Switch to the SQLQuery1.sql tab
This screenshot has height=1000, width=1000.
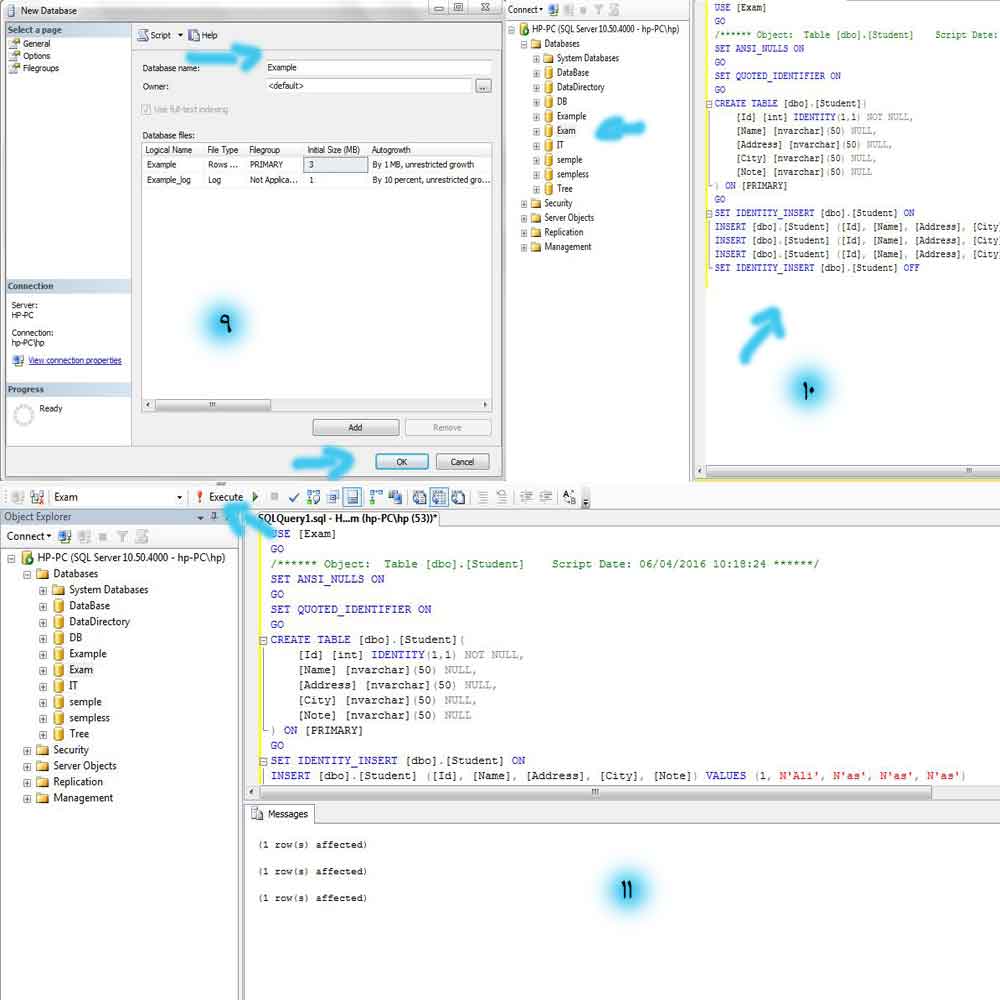(x=345, y=518)
